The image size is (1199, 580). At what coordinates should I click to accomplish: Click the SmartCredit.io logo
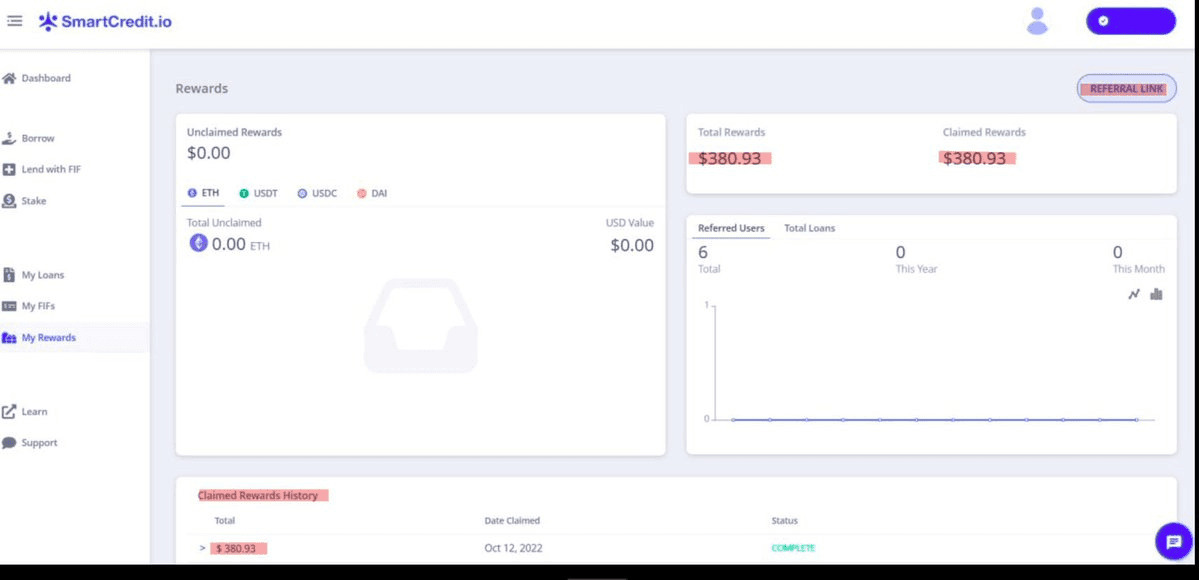[106, 21]
